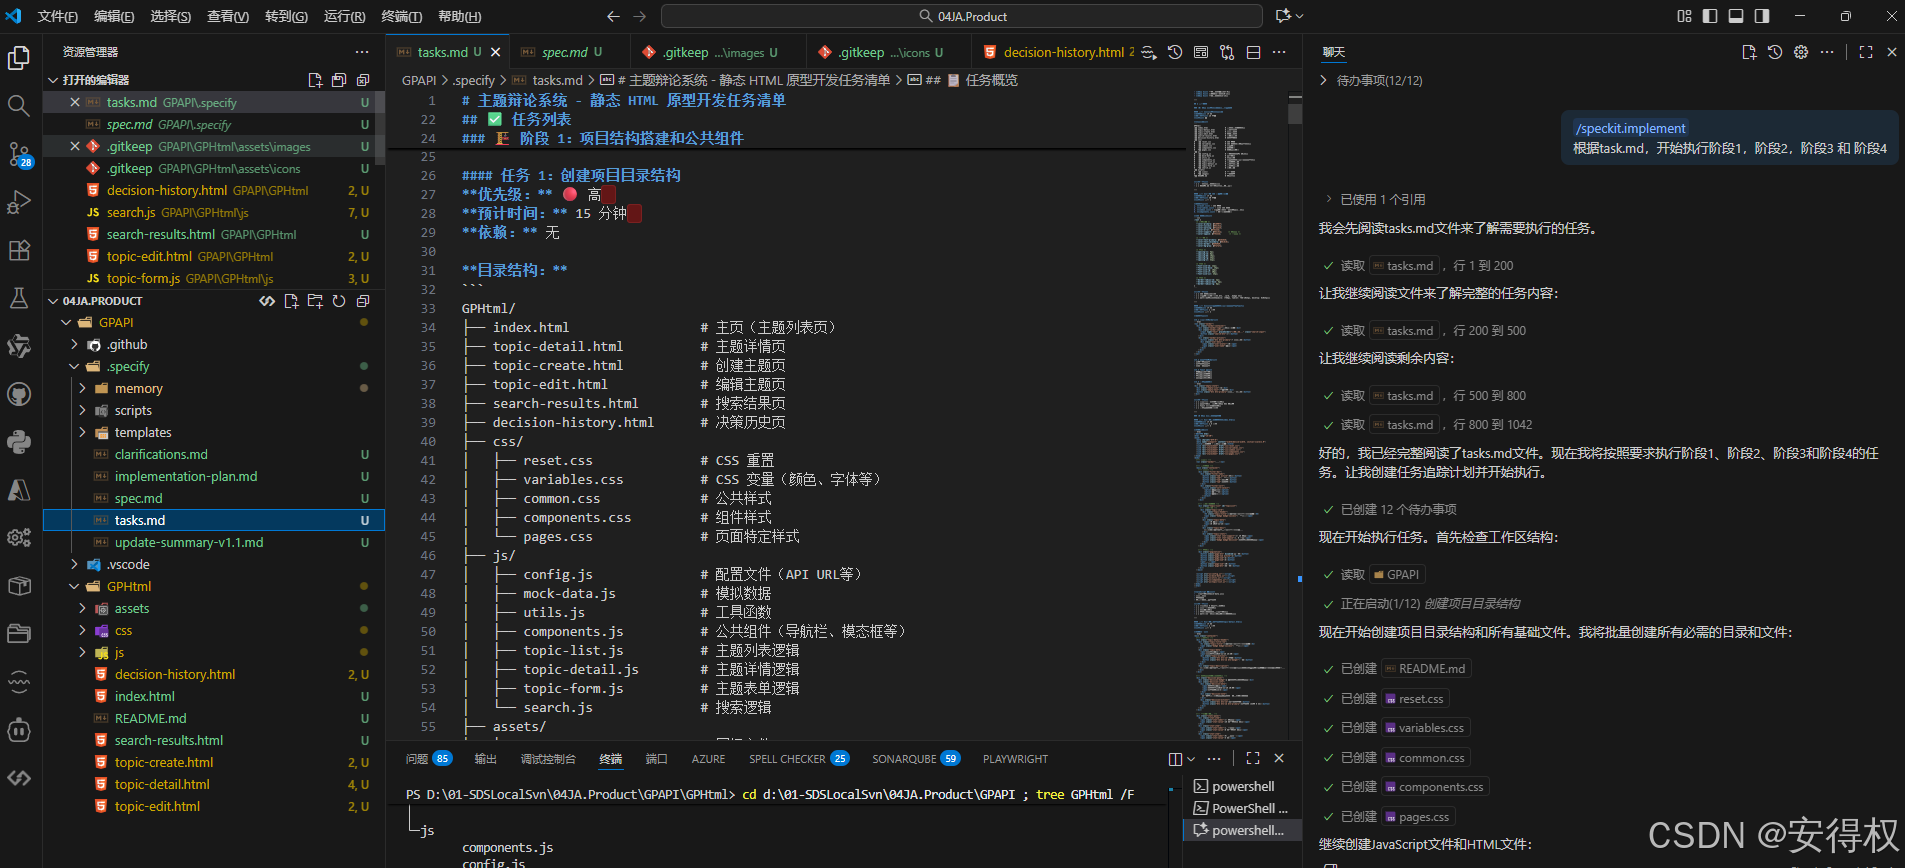1905x868 pixels.
Task: Open new untitled file from open editors header
Action: click(x=315, y=80)
